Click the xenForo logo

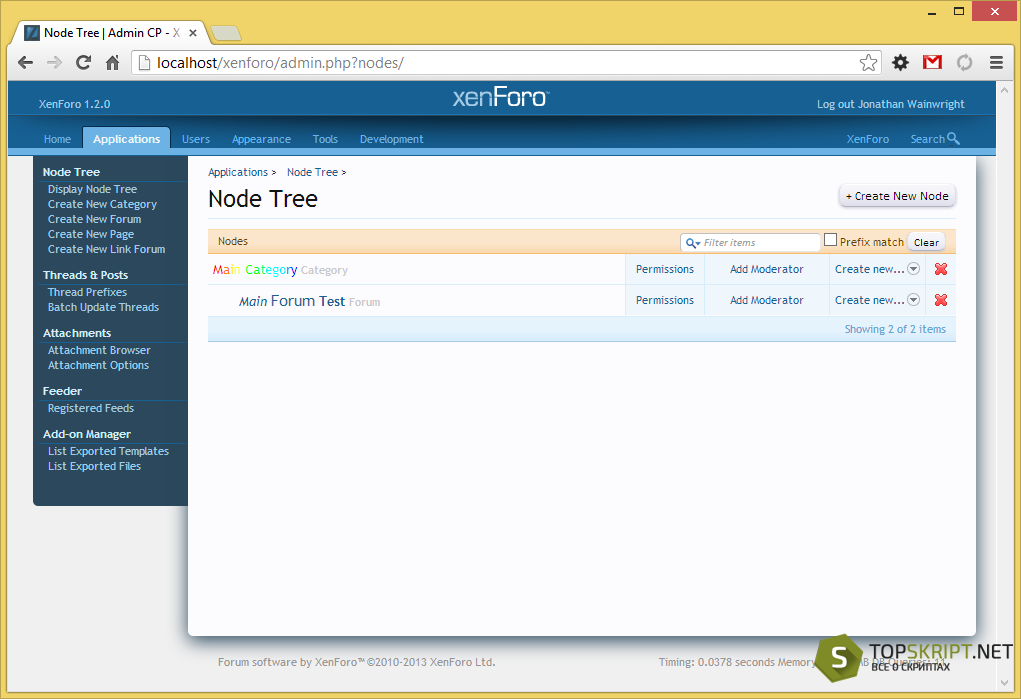click(501, 98)
